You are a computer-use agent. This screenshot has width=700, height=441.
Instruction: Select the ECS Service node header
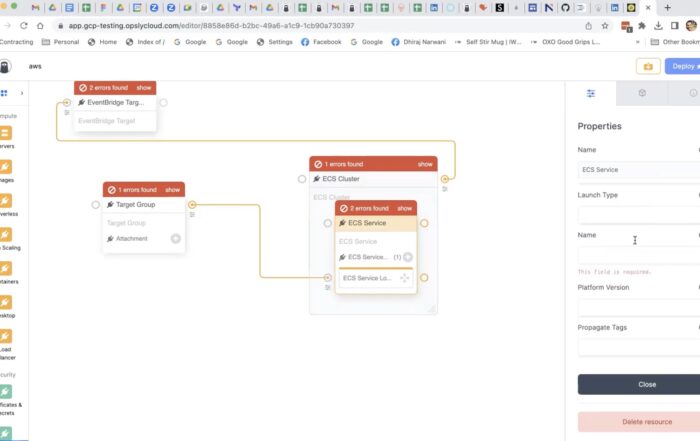coord(376,223)
